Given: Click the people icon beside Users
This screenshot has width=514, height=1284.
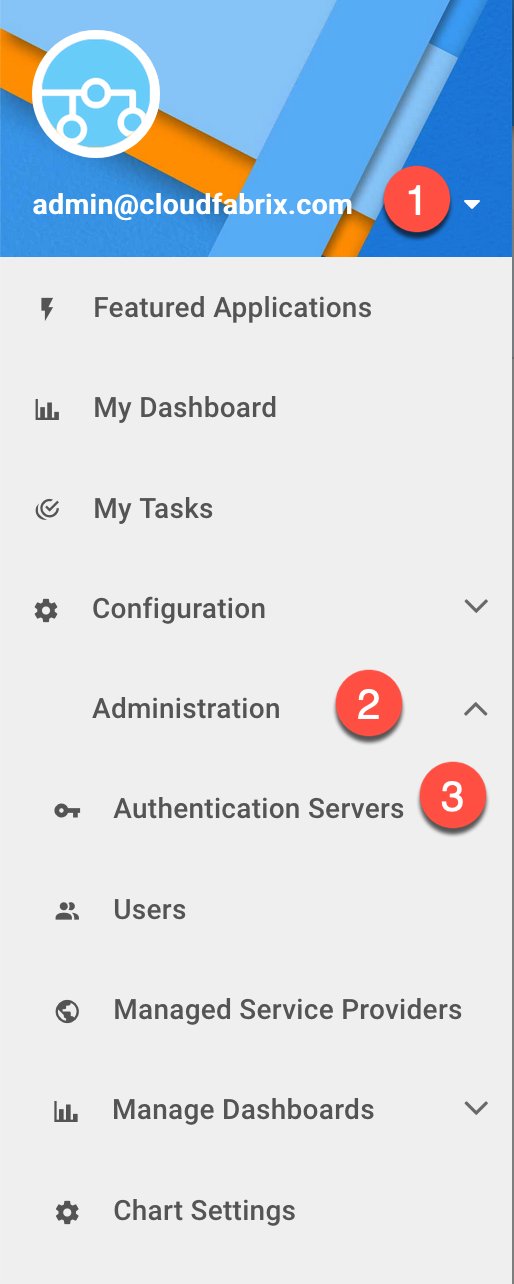Looking at the screenshot, I should coord(67,910).
